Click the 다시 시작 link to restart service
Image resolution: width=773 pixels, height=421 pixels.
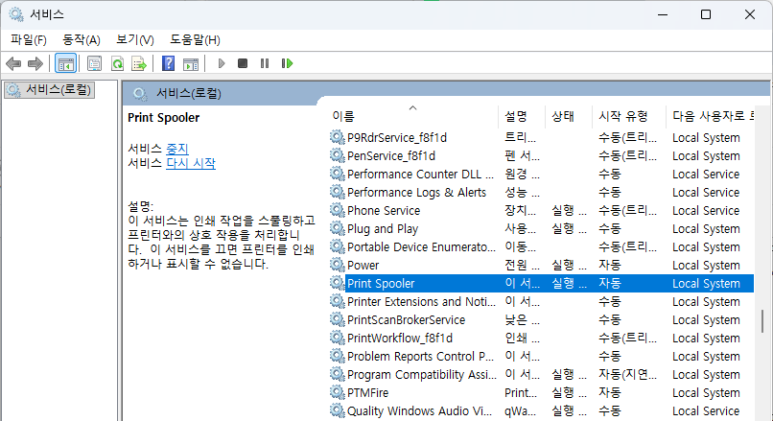(190, 163)
